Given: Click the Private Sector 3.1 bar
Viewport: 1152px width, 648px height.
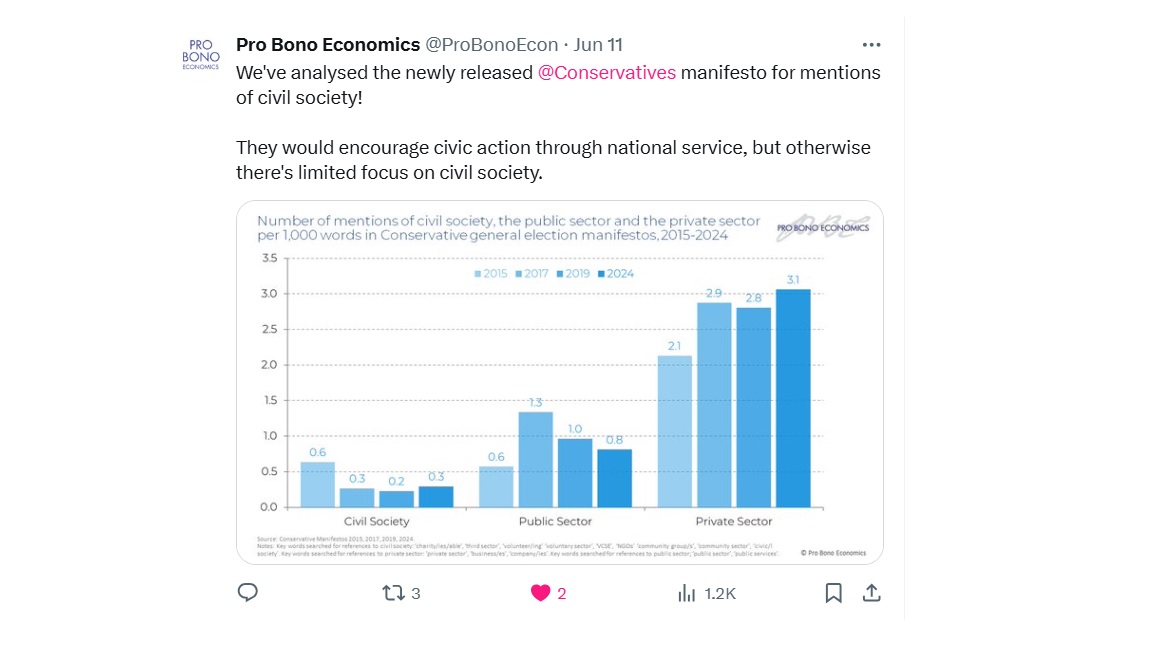Looking at the screenshot, I should (793, 398).
